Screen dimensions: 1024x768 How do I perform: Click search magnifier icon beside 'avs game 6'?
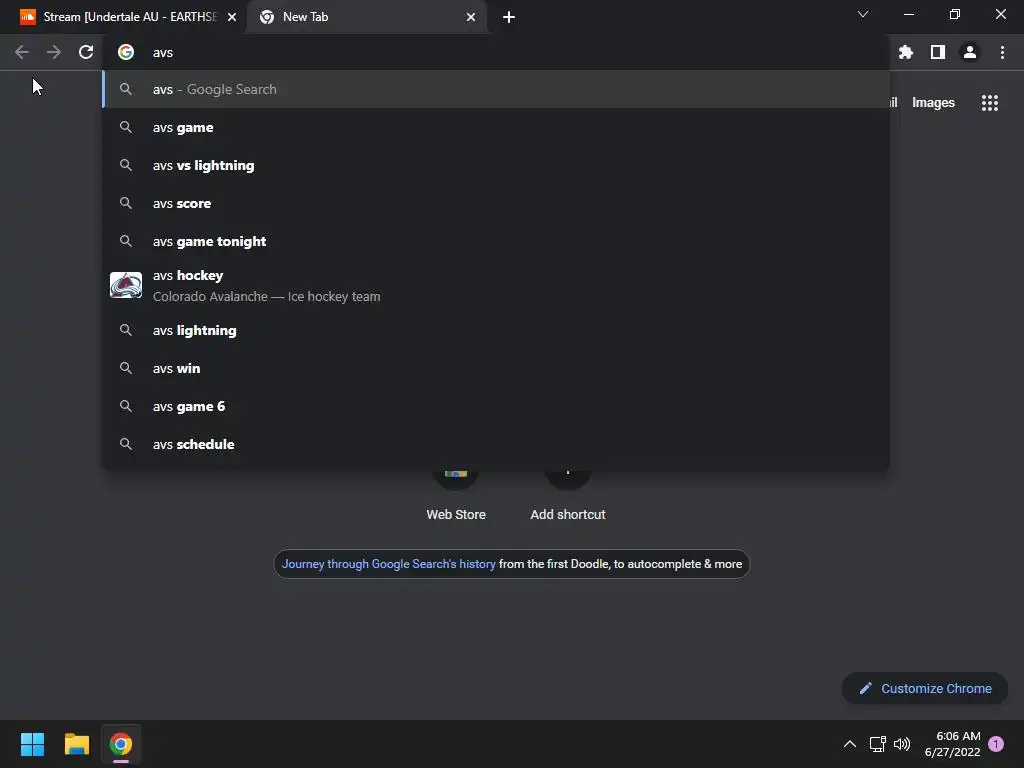point(126,406)
